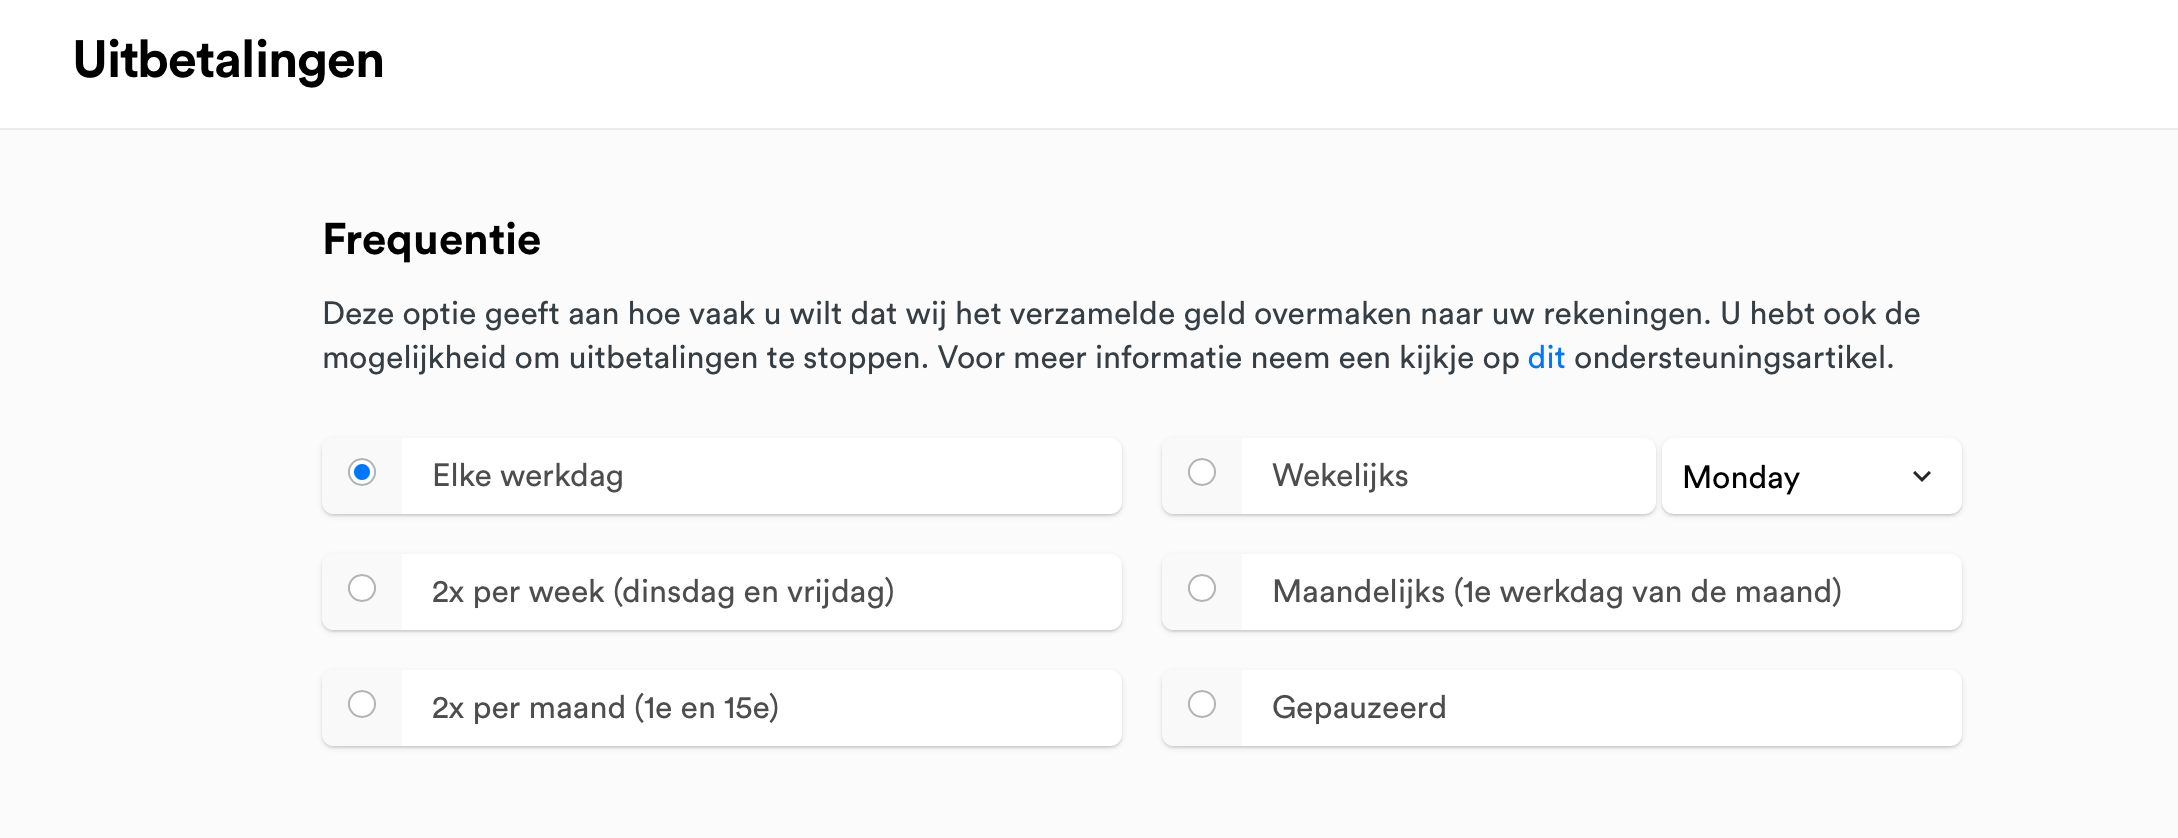Pick the 'Maandelijks' radio circle
The width and height of the screenshot is (2178, 838).
1202,588
